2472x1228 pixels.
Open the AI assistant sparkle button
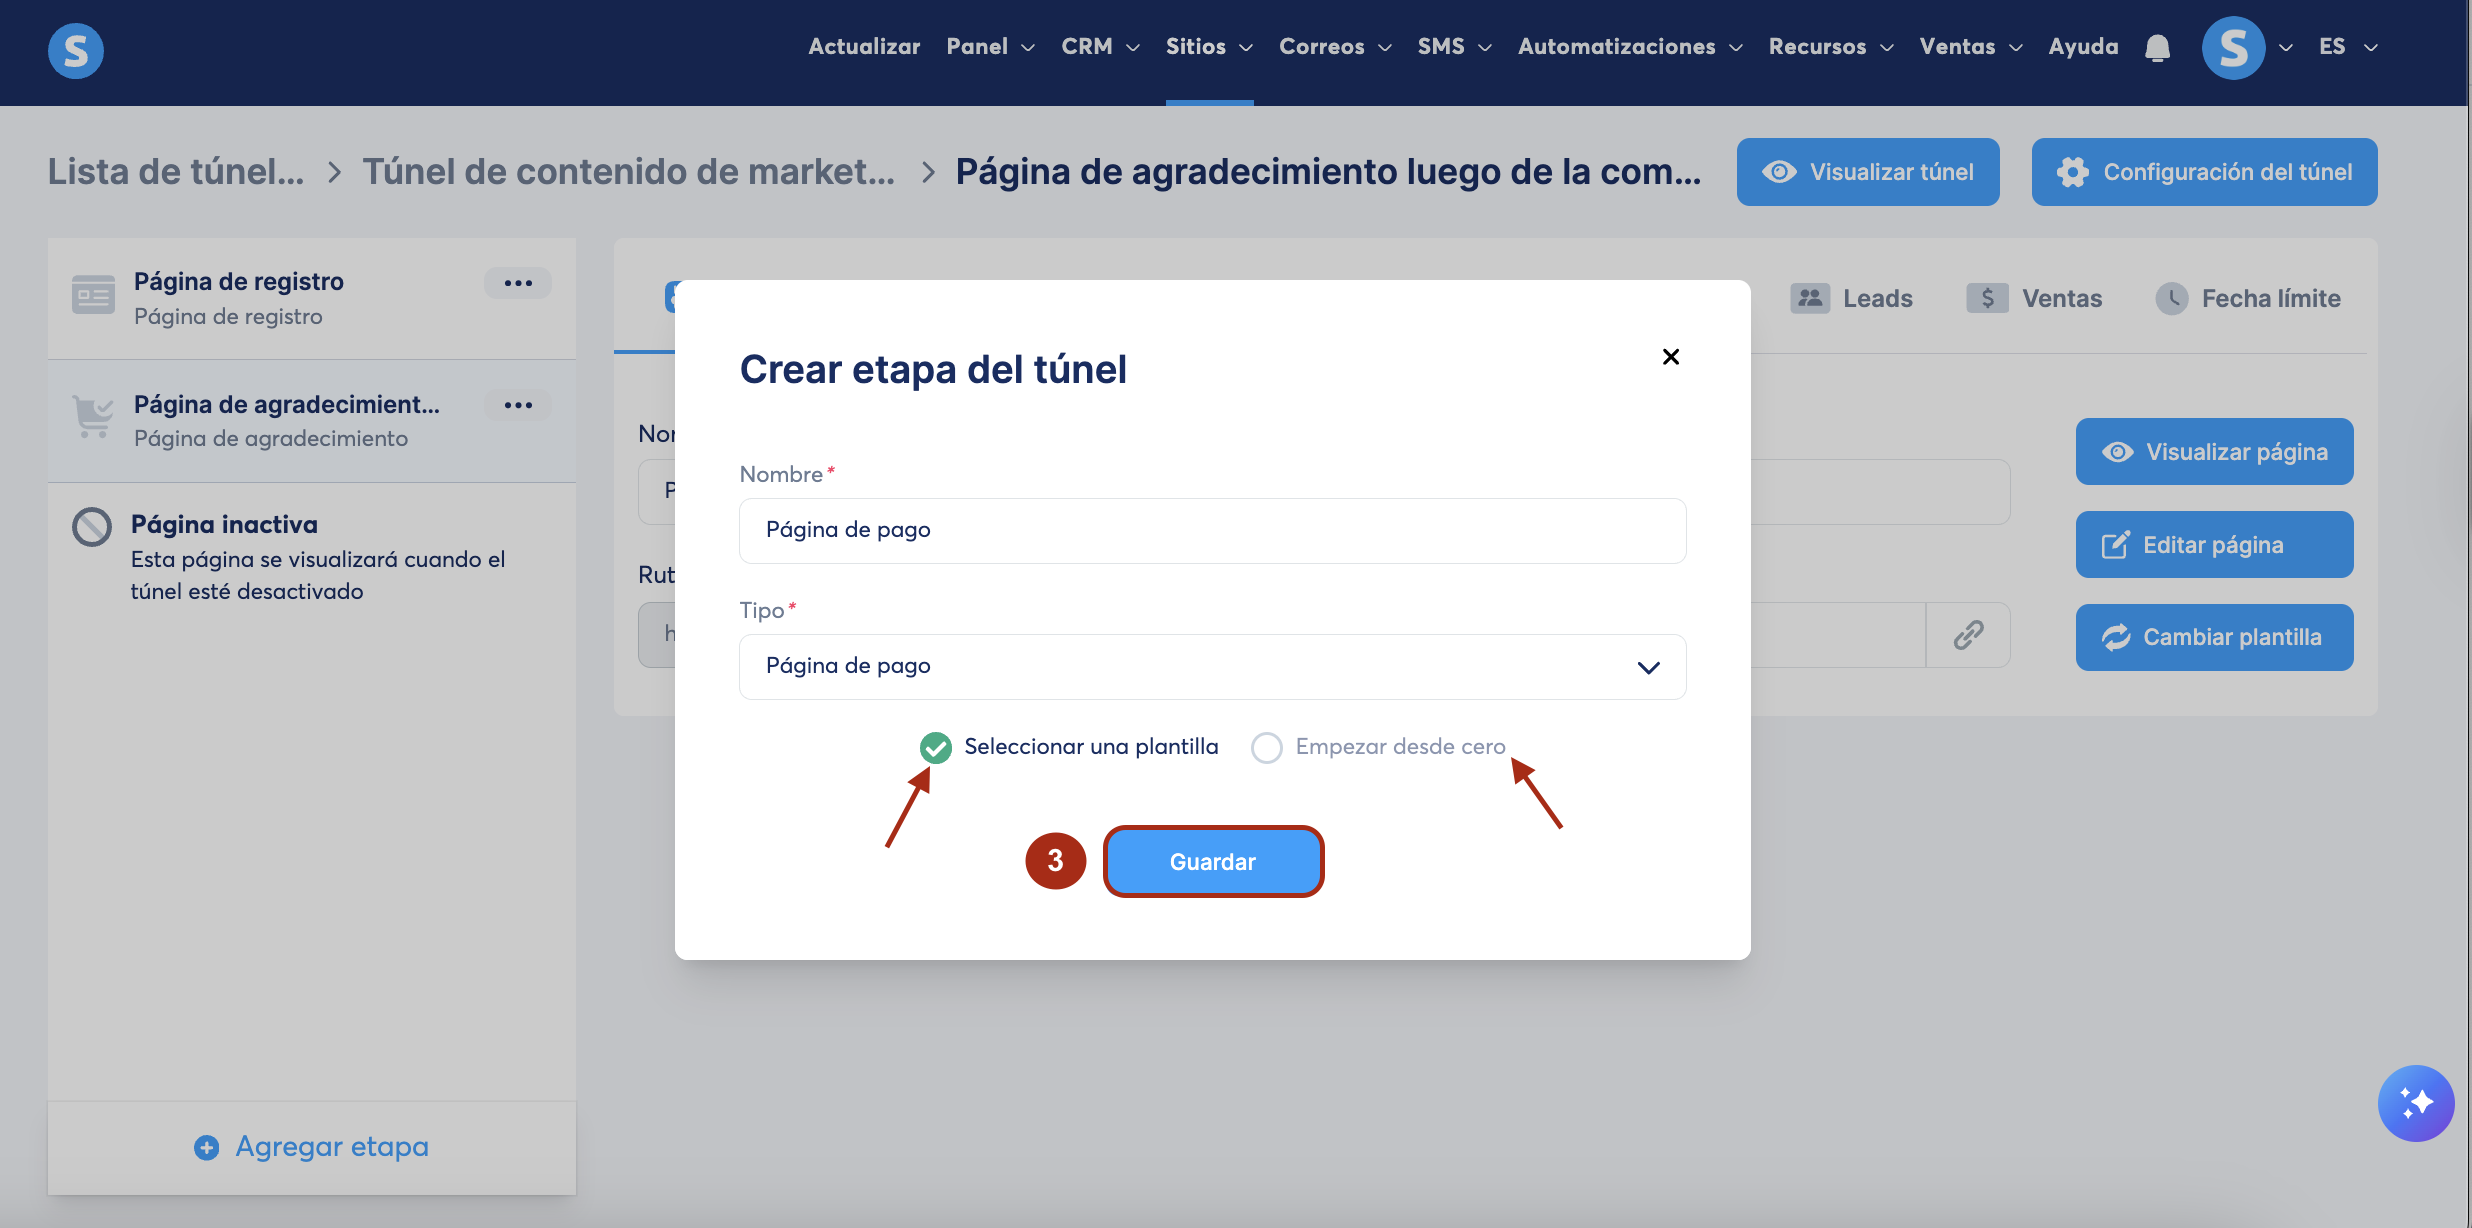tap(2415, 1103)
